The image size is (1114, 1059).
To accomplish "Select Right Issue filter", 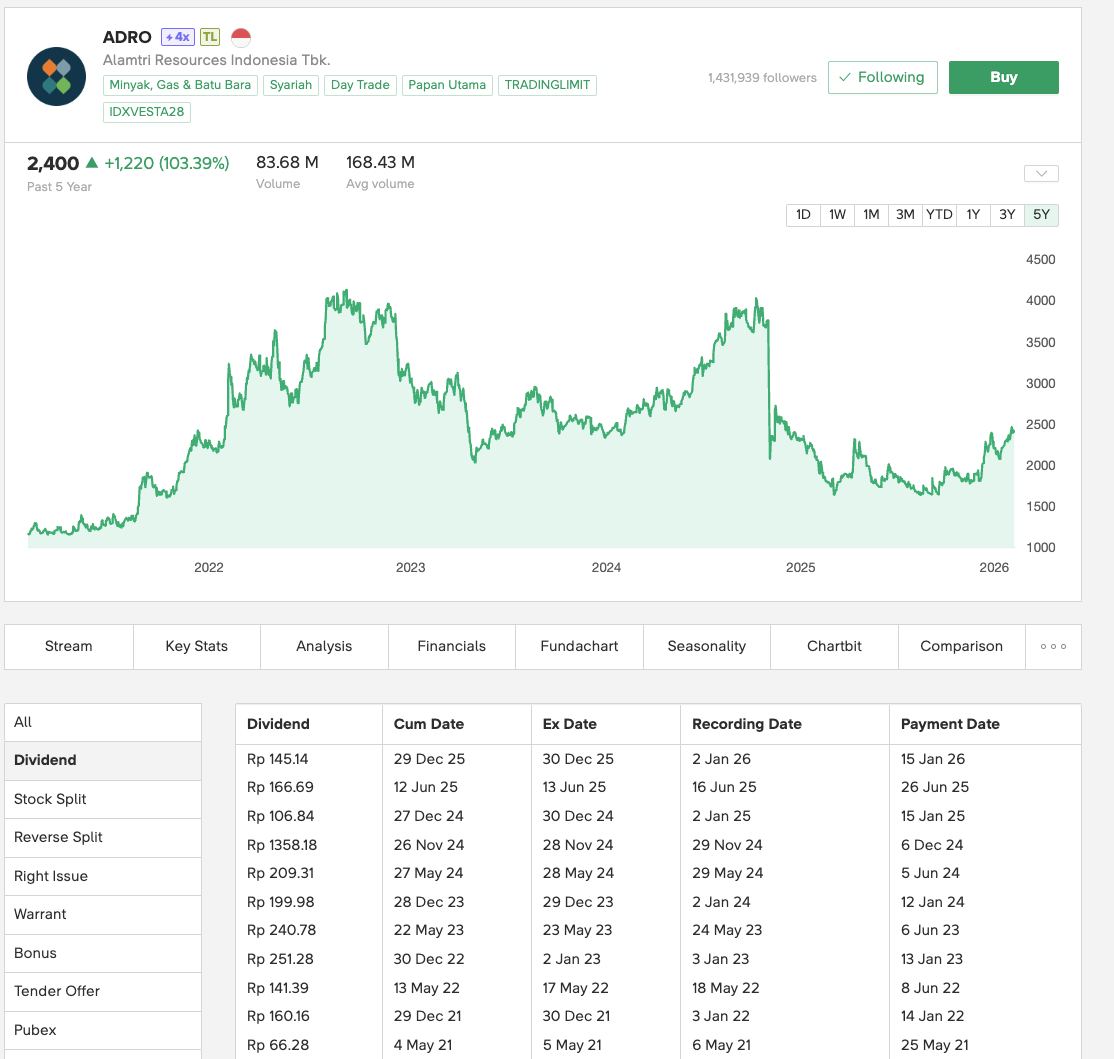I will coord(51,876).
